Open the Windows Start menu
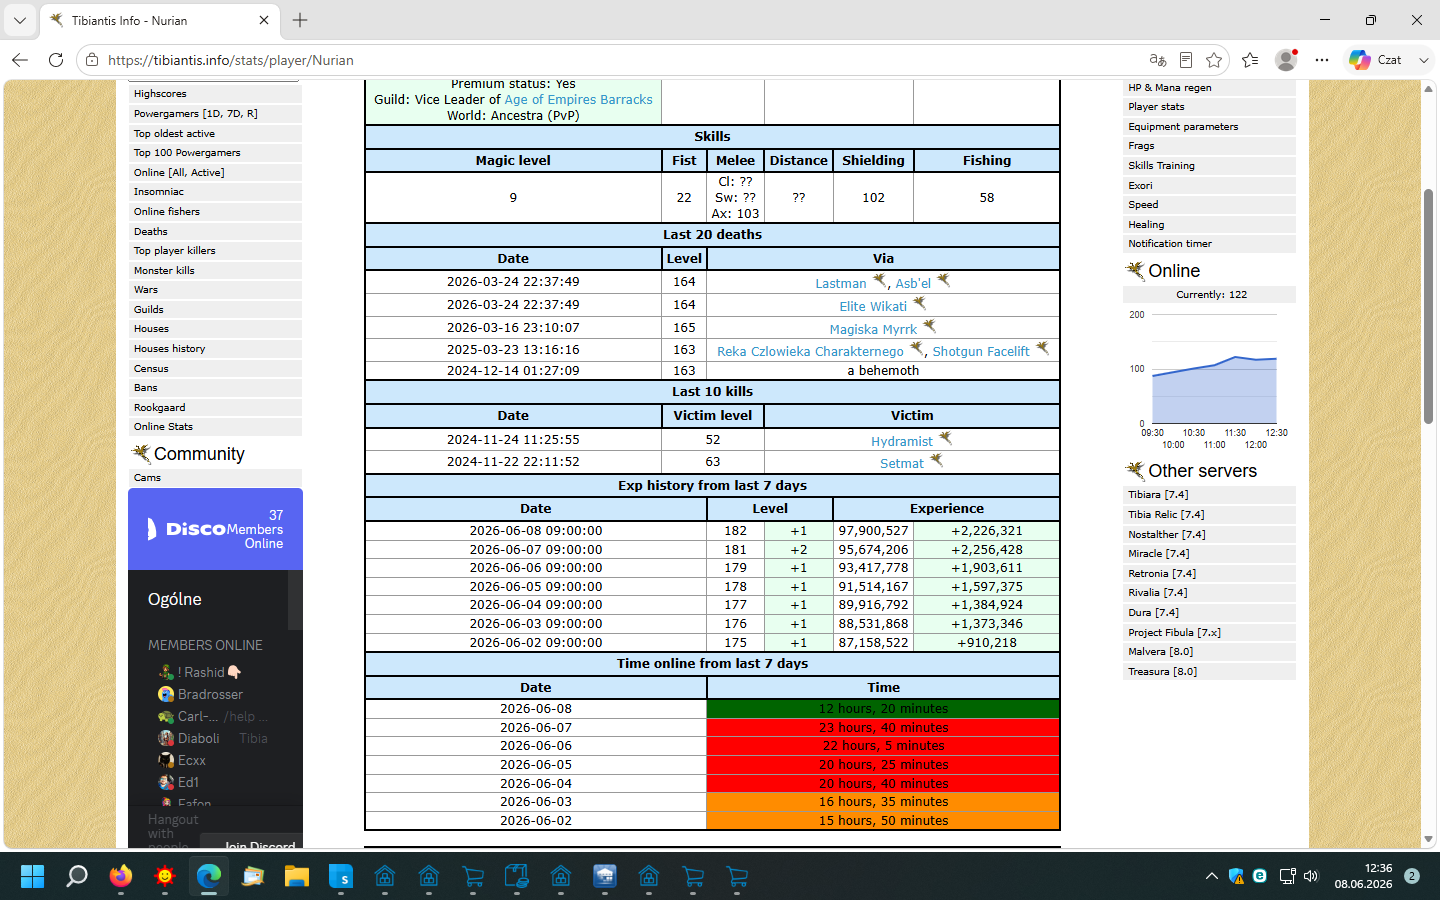 tap(33, 877)
